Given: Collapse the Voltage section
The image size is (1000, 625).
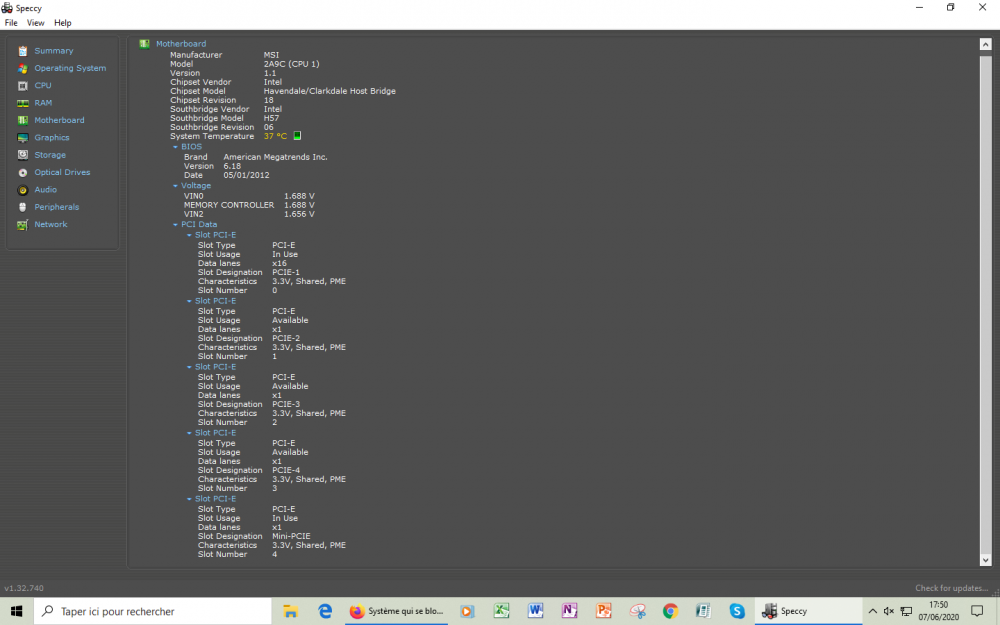Looking at the screenshot, I should point(175,186).
